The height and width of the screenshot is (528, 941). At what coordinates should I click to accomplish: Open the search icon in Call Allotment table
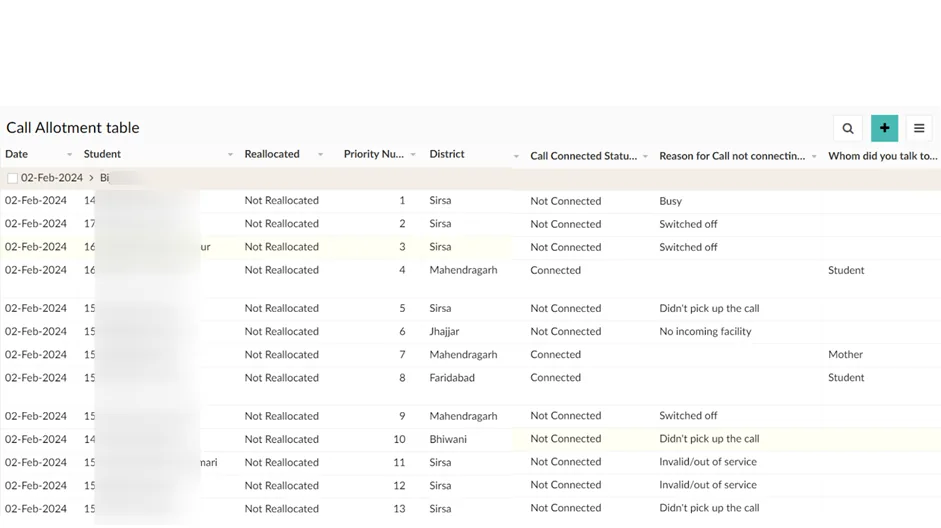pos(847,128)
